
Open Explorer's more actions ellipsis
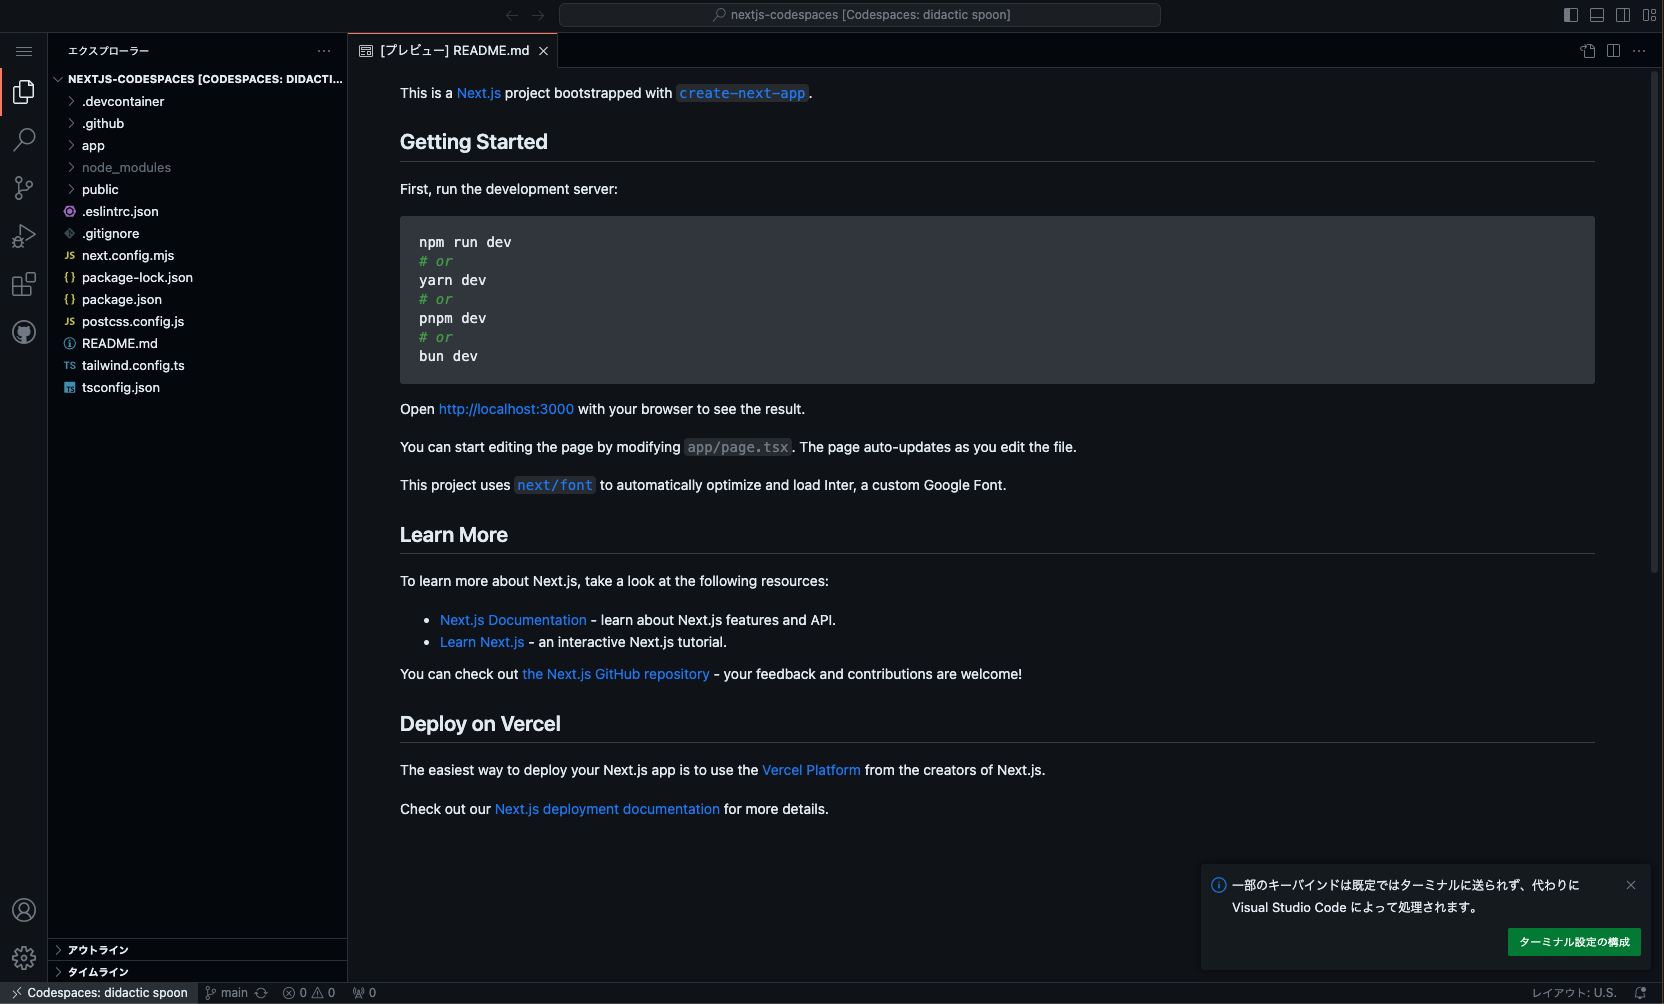tap(324, 51)
